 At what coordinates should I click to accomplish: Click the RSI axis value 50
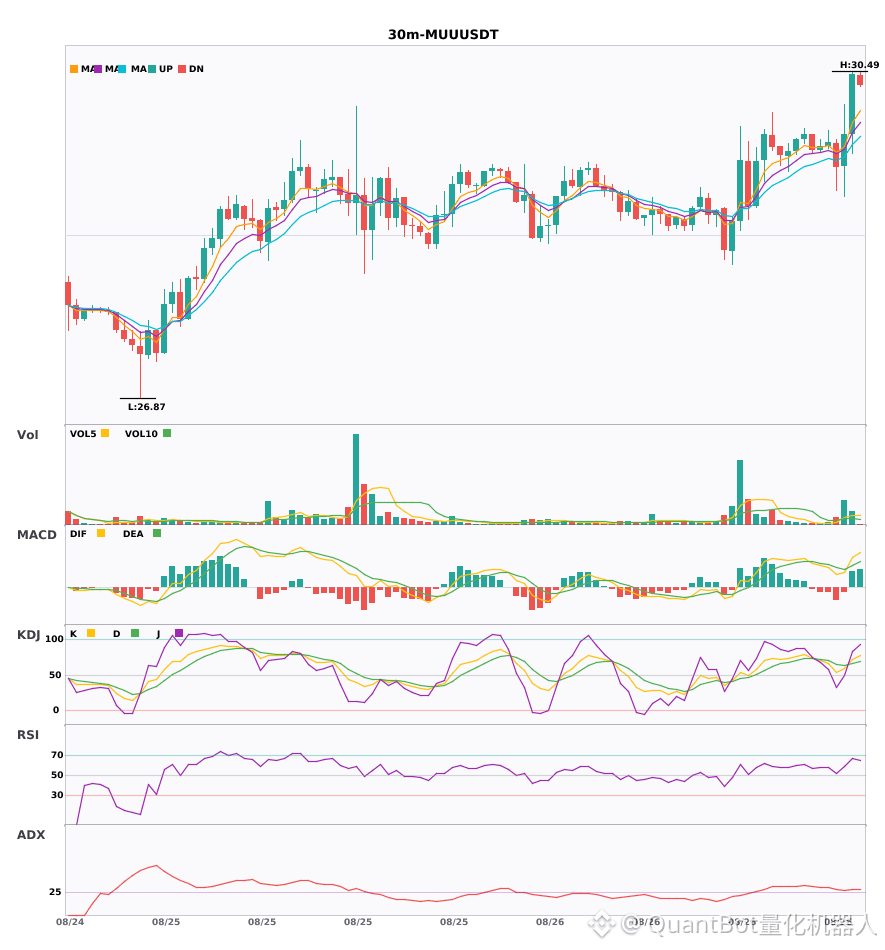click(57, 775)
